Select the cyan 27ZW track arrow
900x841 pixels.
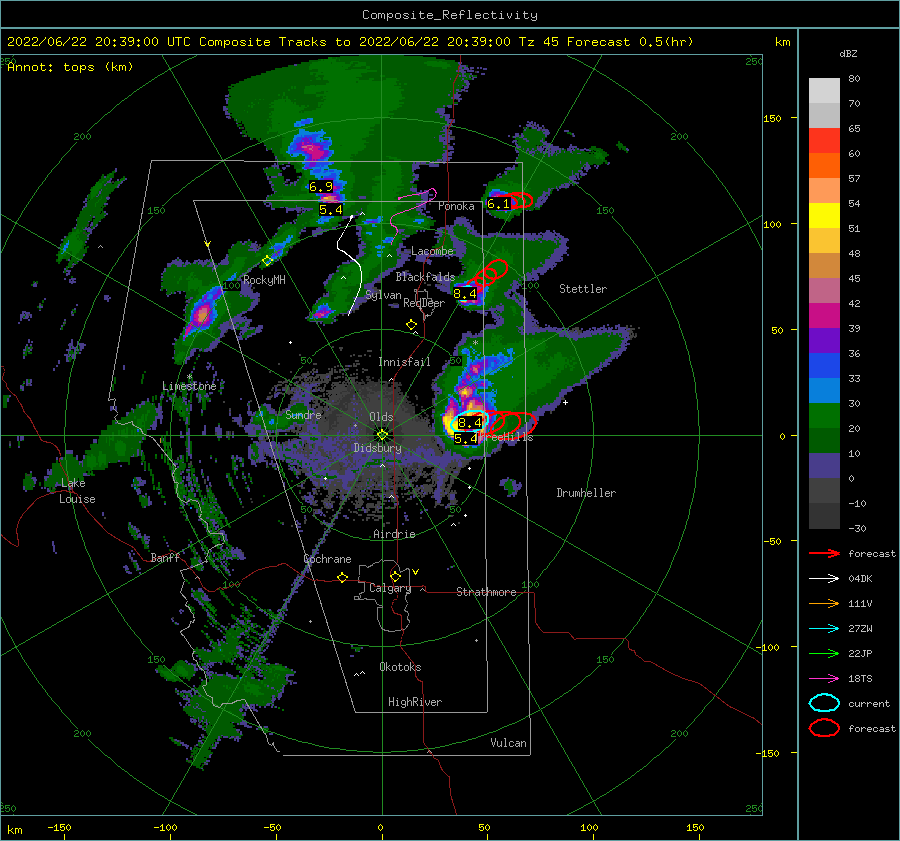coord(824,629)
